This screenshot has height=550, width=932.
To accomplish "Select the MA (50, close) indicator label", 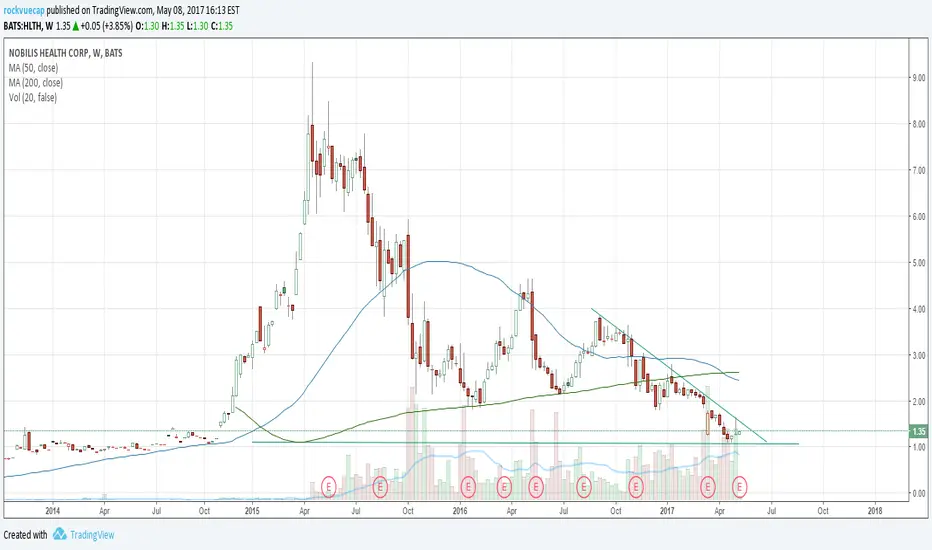I will tap(33, 68).
